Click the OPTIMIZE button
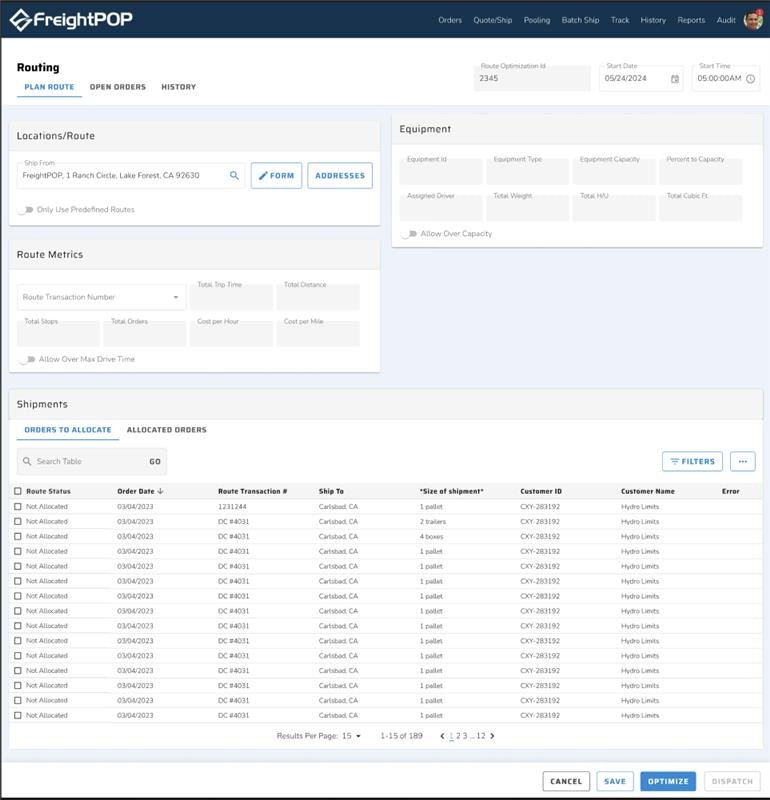The width and height of the screenshot is (770, 800). pyautogui.click(x=668, y=781)
